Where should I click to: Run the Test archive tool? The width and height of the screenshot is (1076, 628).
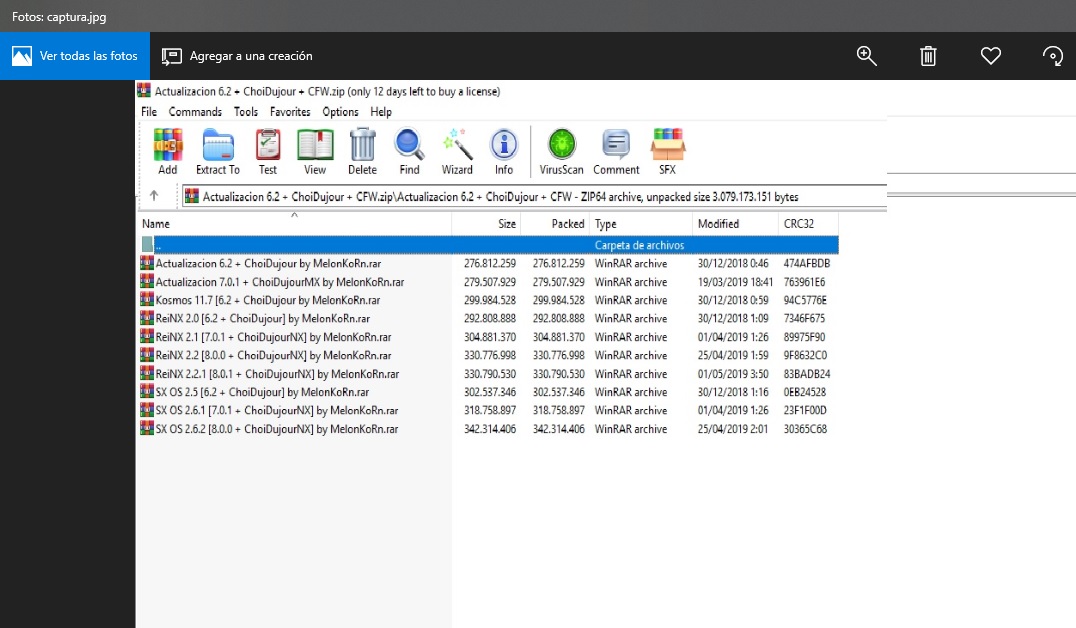(x=268, y=152)
